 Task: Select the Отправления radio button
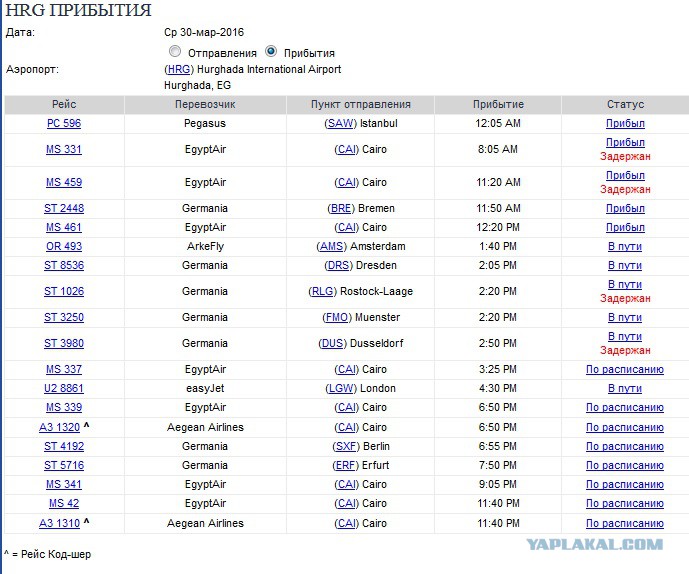pyautogui.click(x=175, y=51)
